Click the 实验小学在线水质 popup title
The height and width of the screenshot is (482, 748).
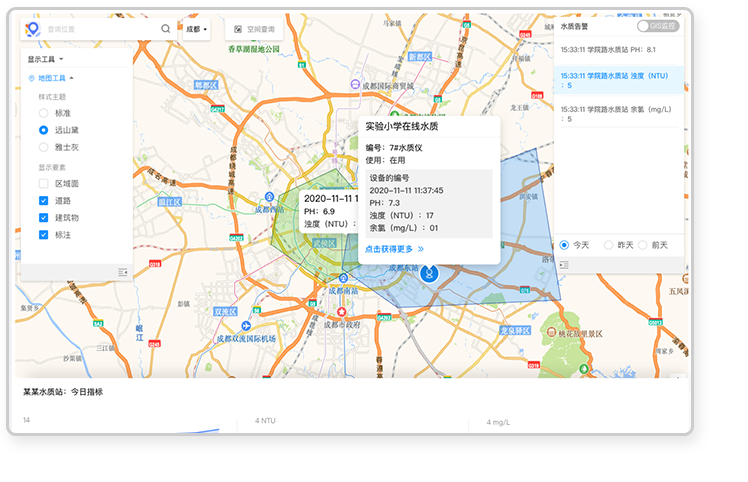402,126
